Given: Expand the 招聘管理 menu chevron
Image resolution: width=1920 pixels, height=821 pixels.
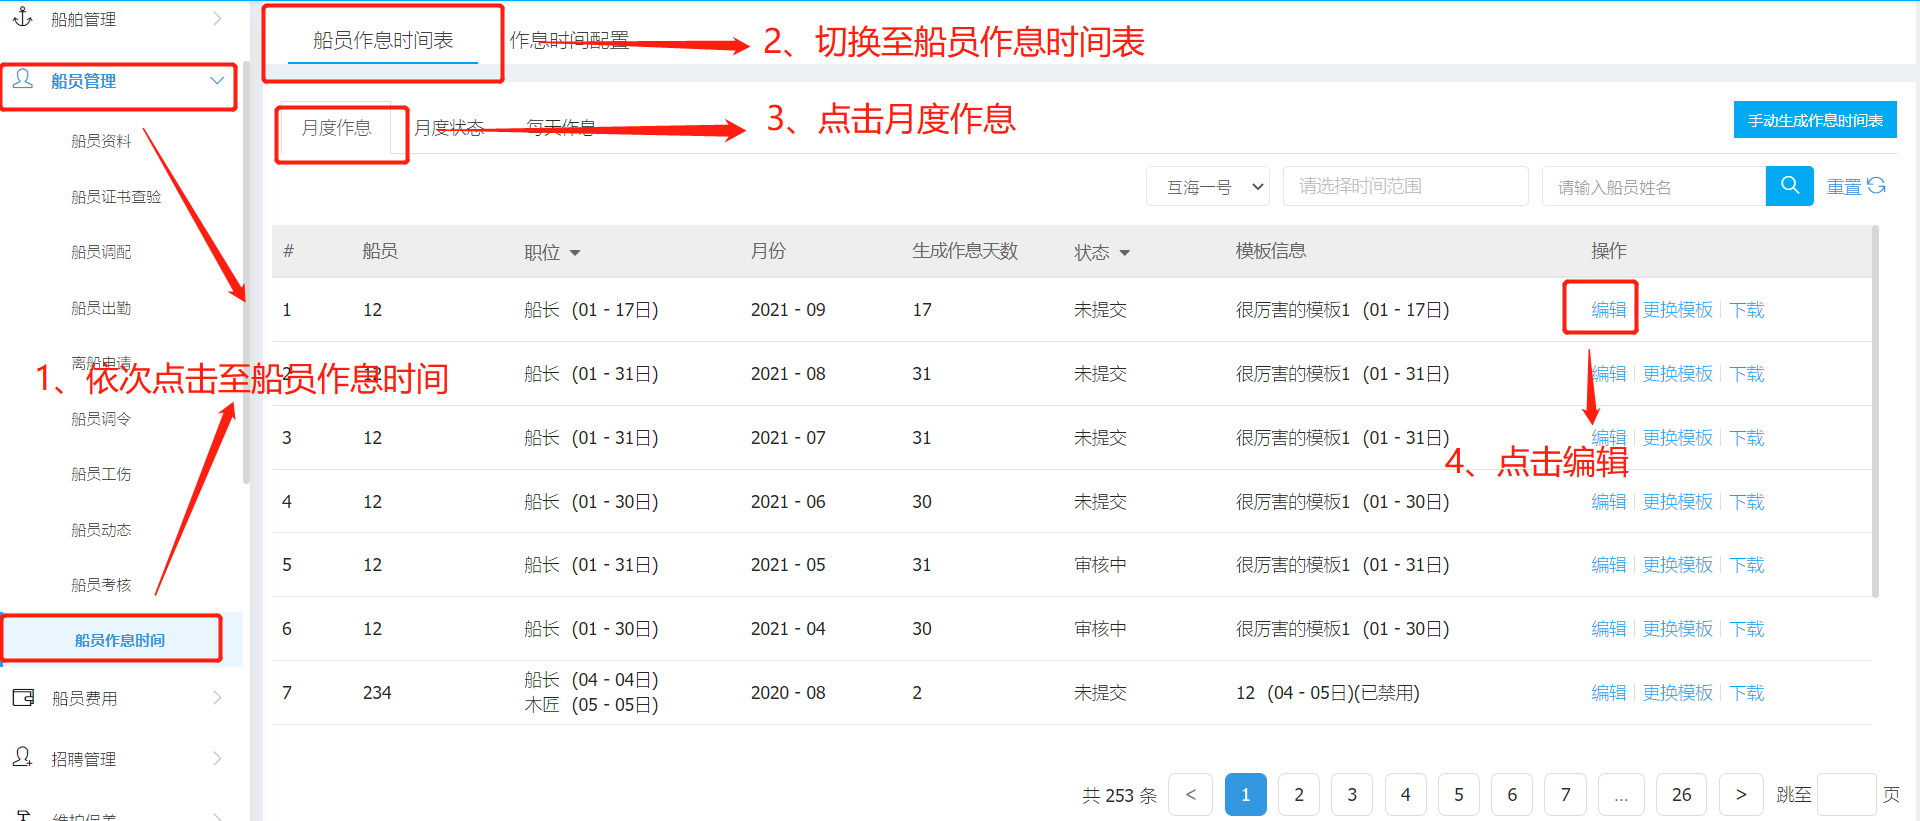Looking at the screenshot, I should click(x=217, y=759).
